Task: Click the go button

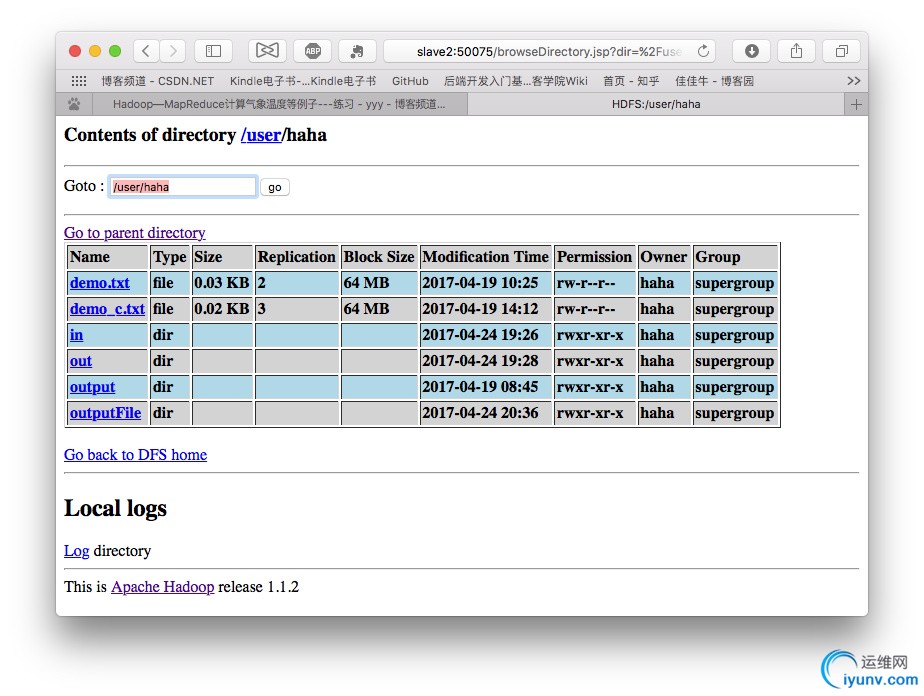Action: click(x=275, y=187)
